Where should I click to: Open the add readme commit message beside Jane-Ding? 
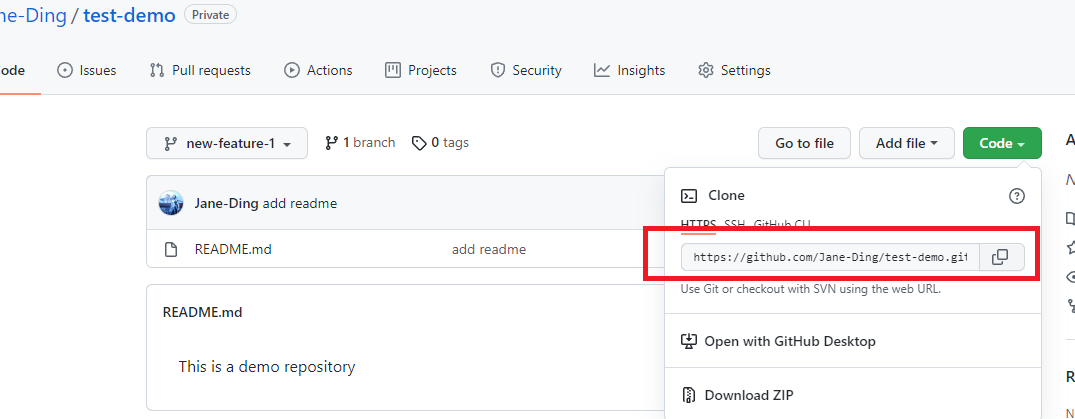pos(300,203)
